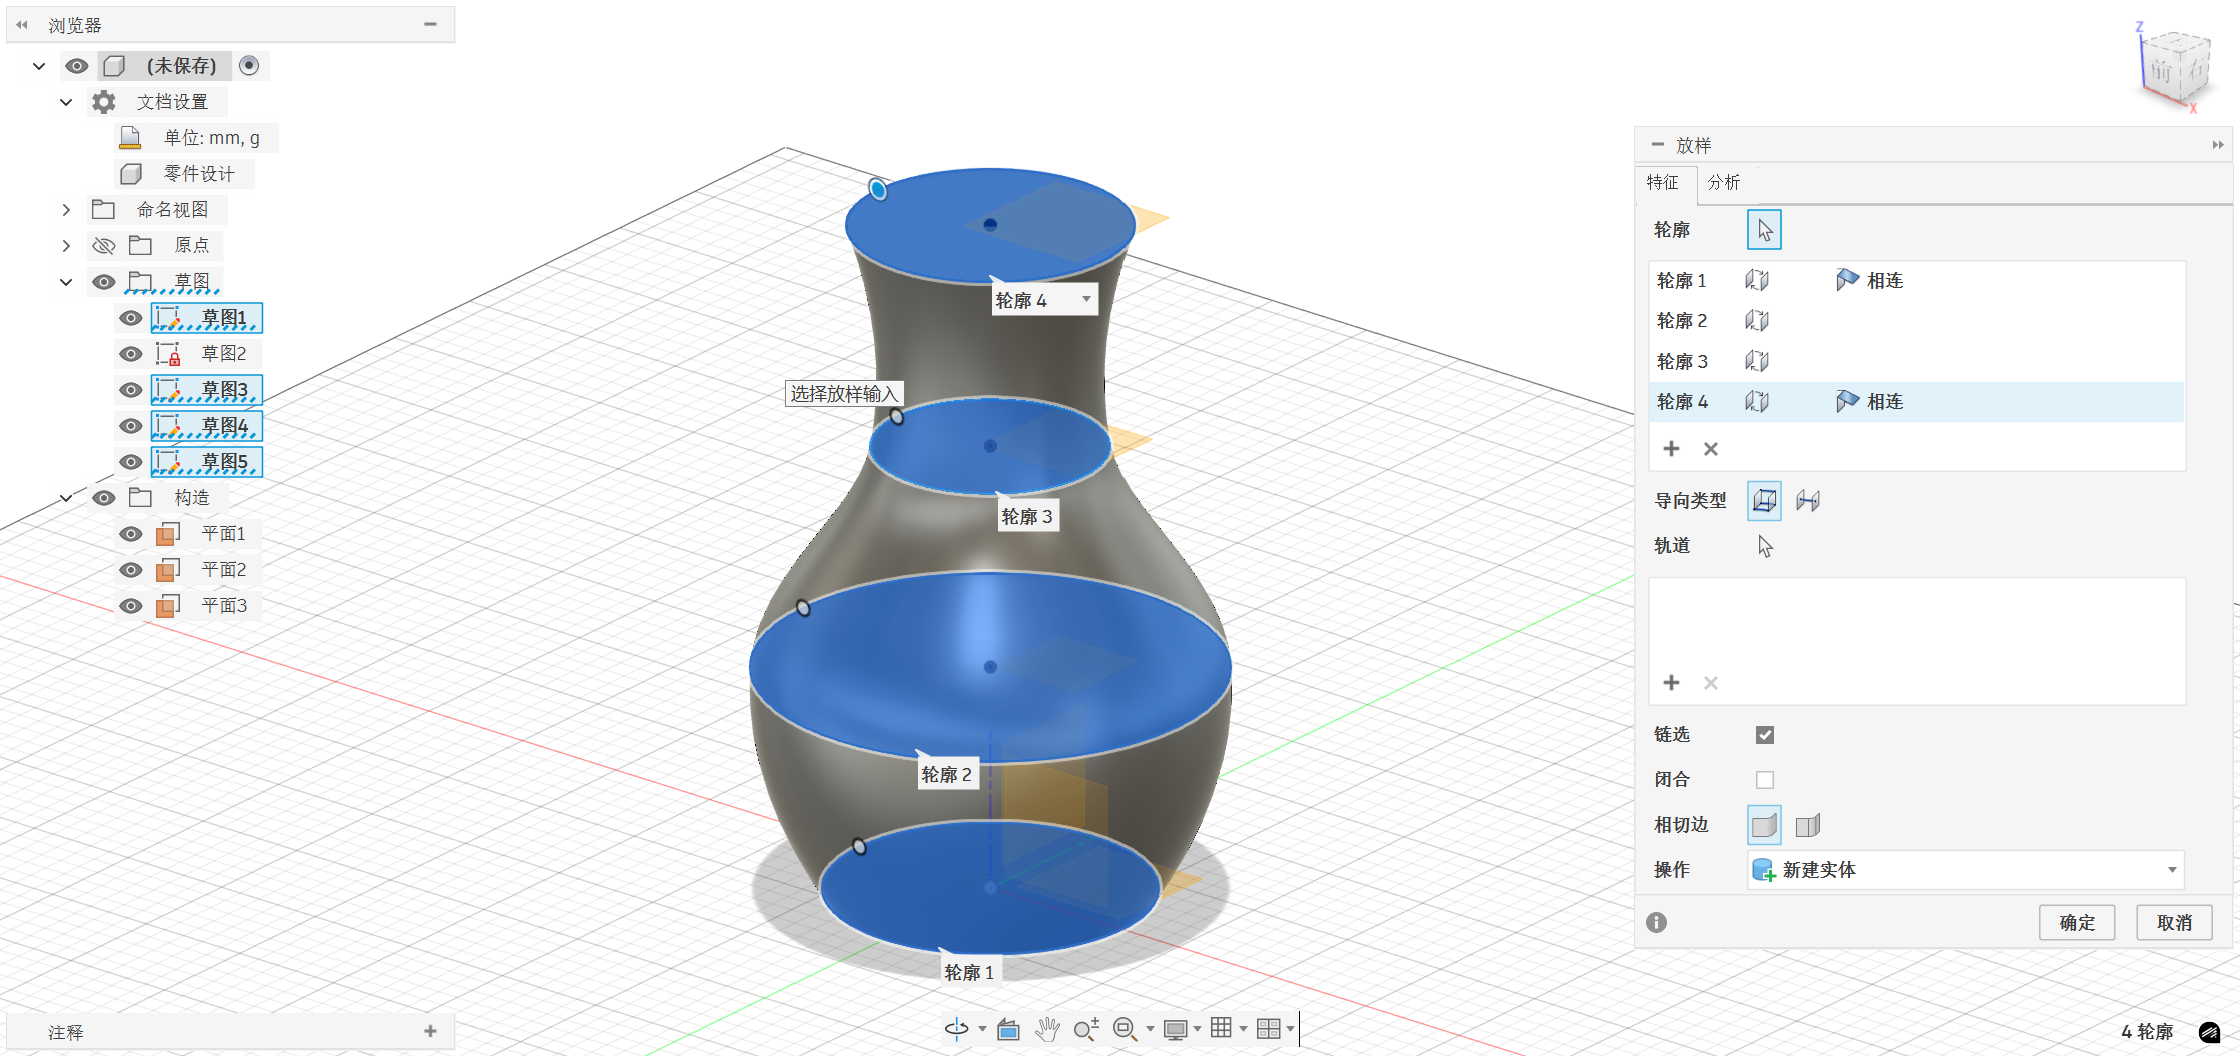Image resolution: width=2240 pixels, height=1056 pixels.
Task: Collapse the (未保存) root node
Action: (x=39, y=66)
